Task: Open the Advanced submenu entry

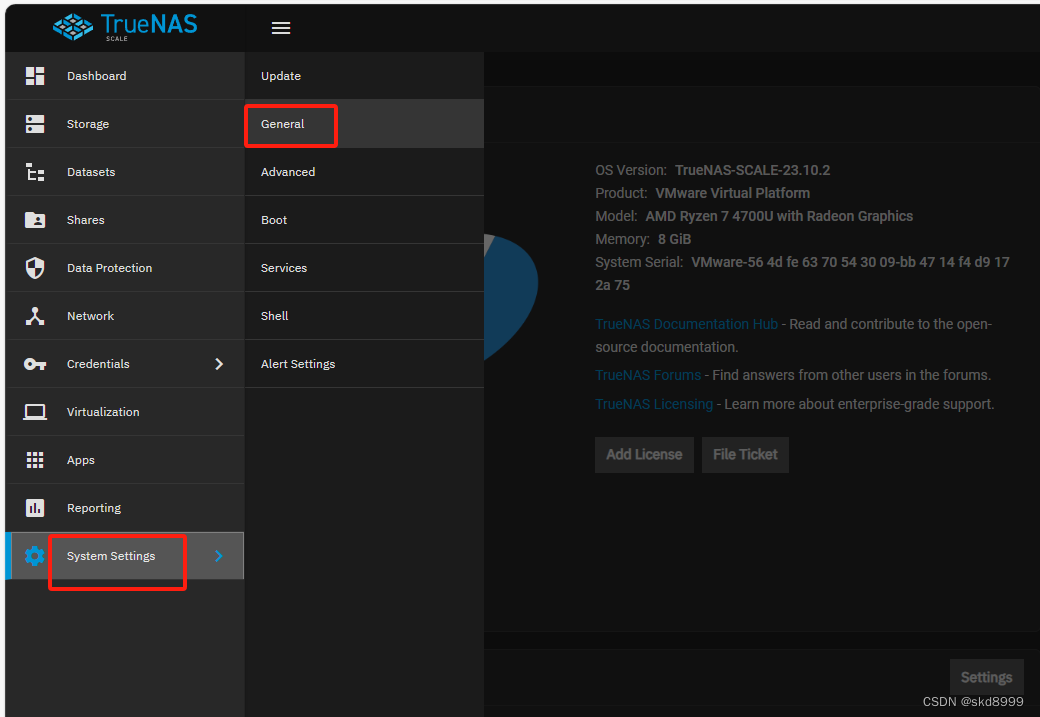Action: (x=364, y=172)
